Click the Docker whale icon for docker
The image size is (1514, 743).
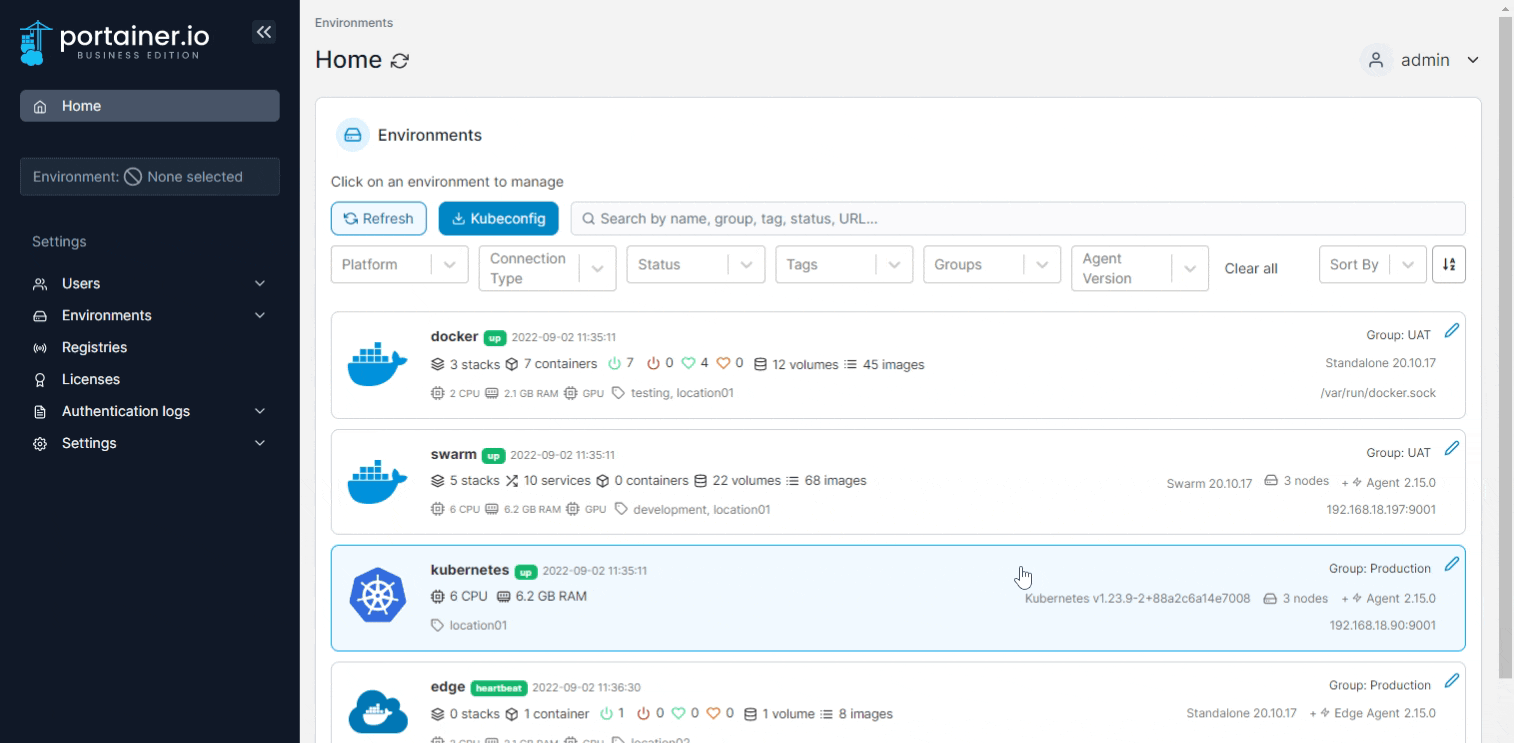377,364
